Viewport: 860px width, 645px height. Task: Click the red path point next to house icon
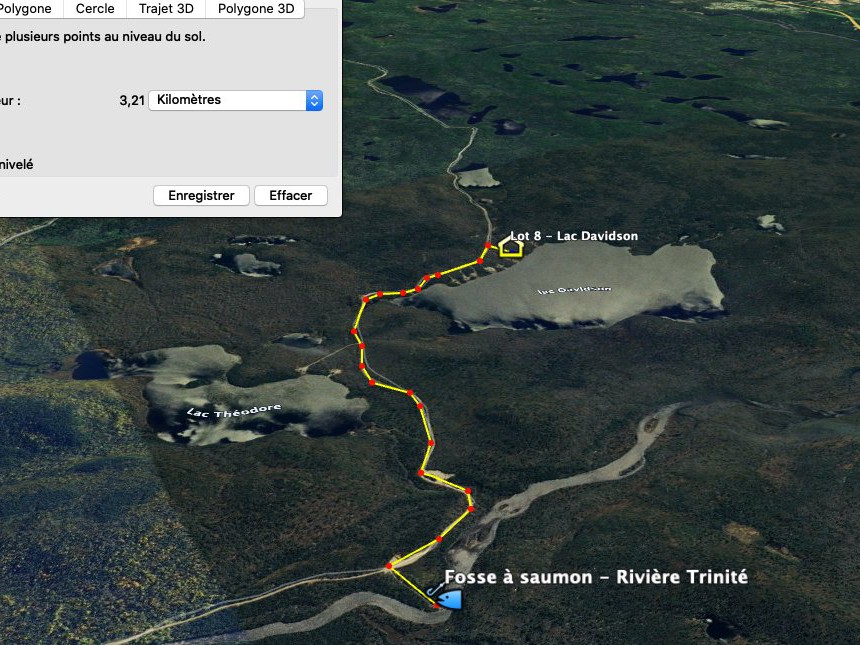[x=488, y=245]
